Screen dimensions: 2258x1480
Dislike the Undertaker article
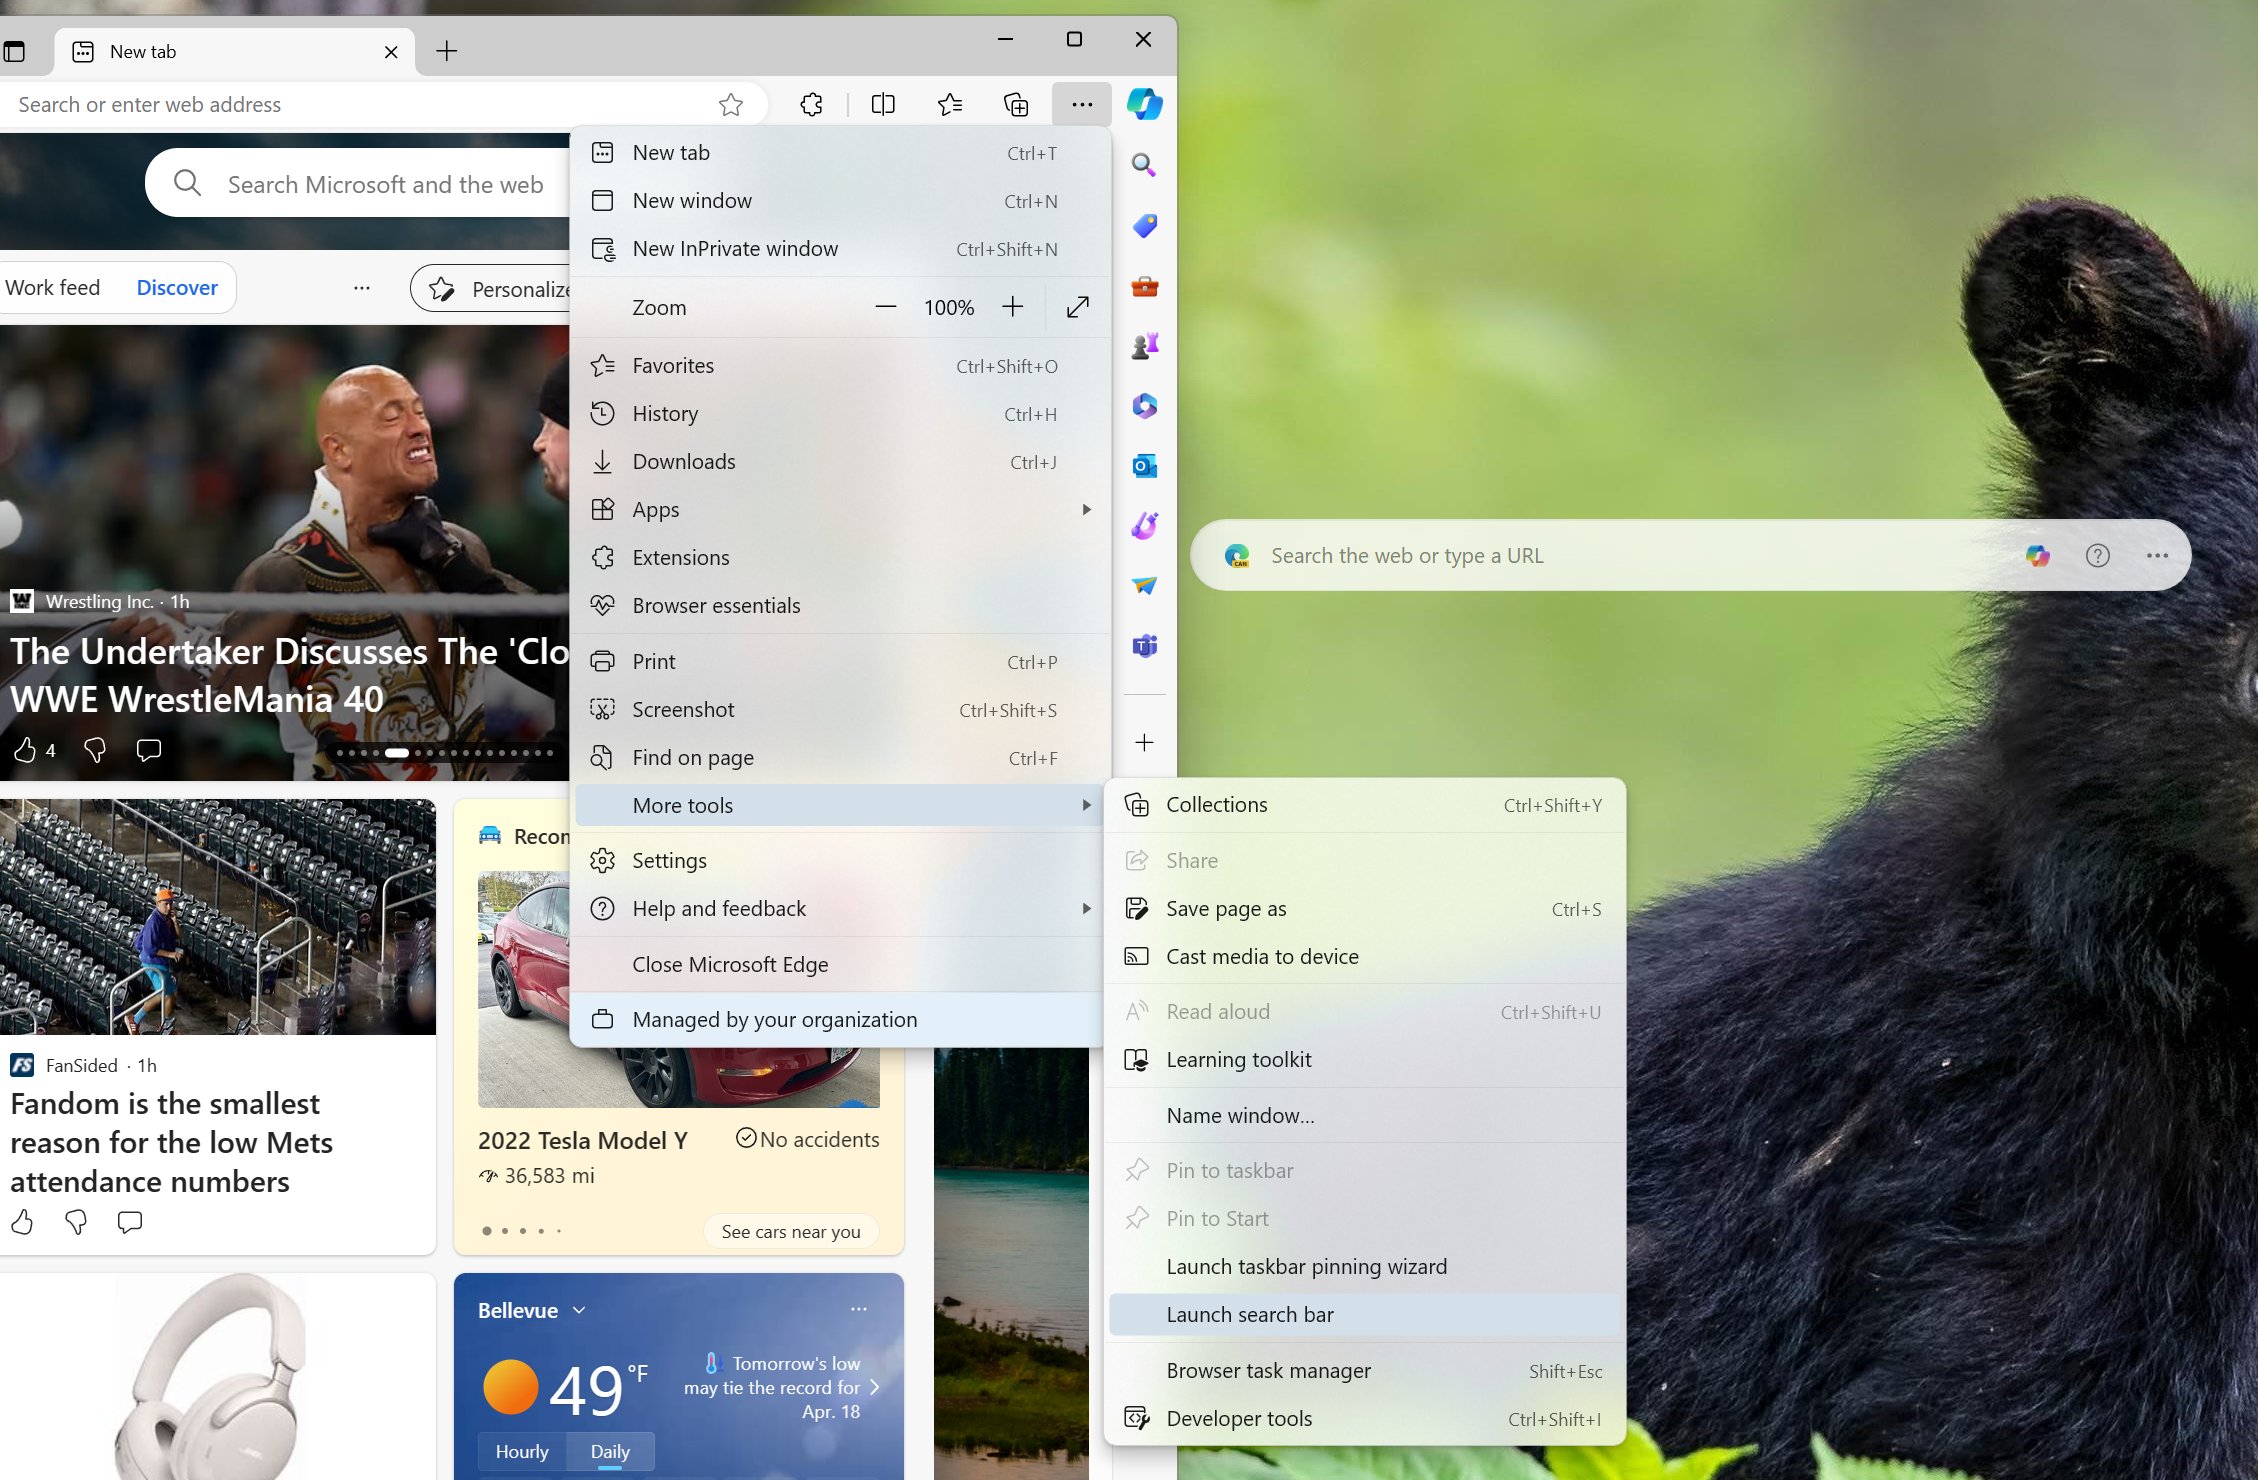pos(95,750)
